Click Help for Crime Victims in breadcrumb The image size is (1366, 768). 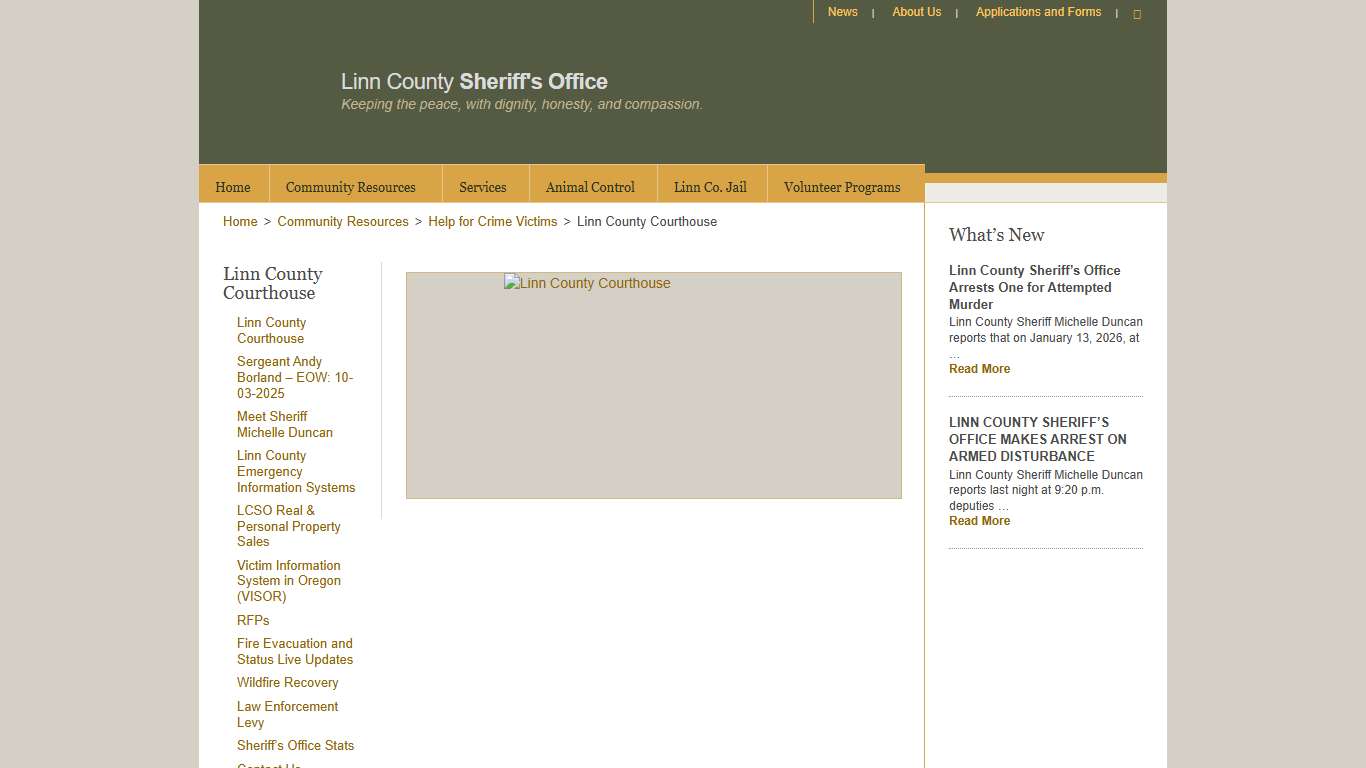(492, 221)
